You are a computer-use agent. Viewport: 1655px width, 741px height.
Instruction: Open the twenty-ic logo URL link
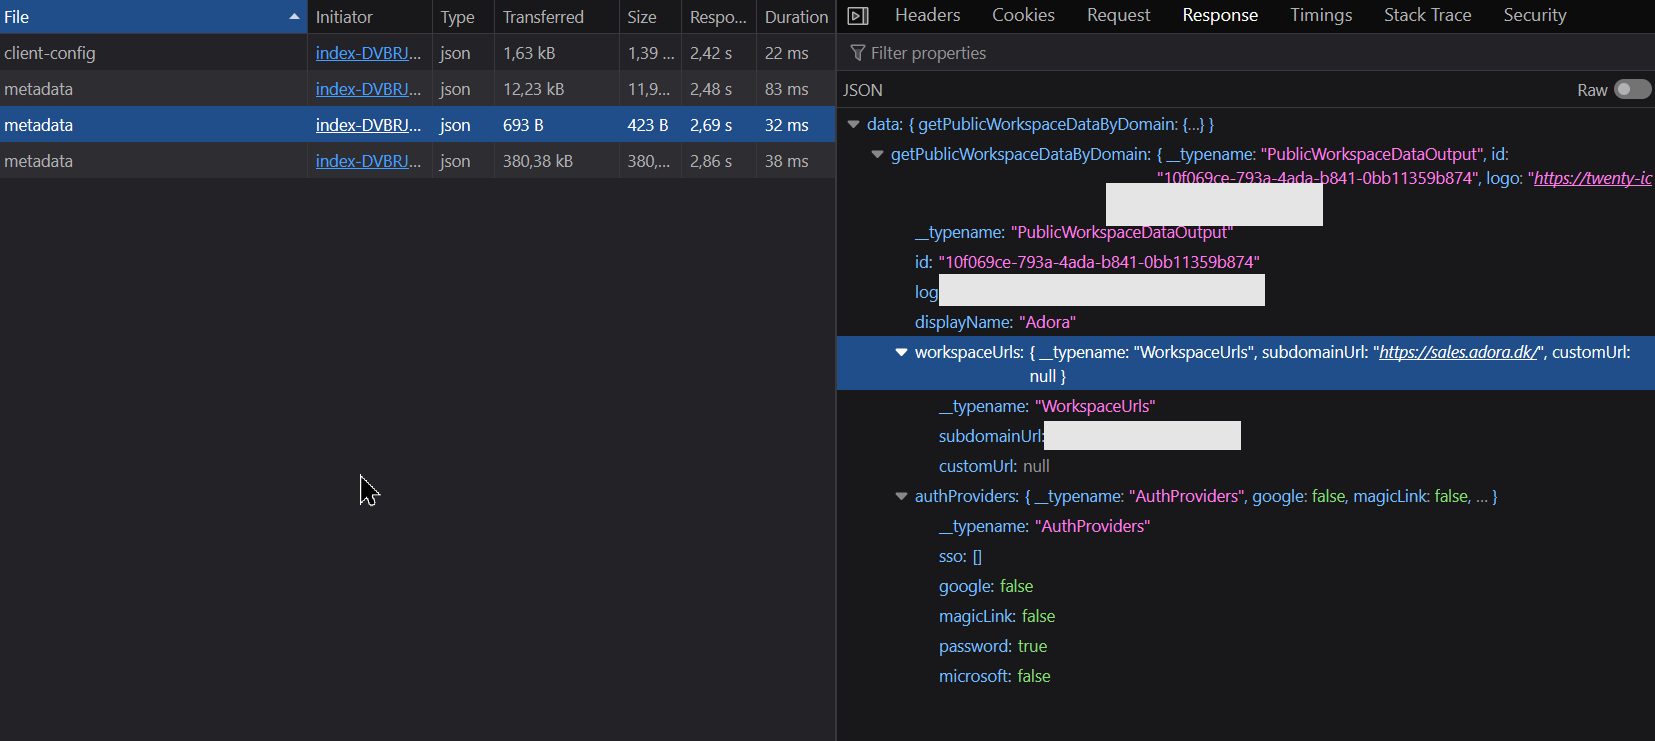point(1593,178)
